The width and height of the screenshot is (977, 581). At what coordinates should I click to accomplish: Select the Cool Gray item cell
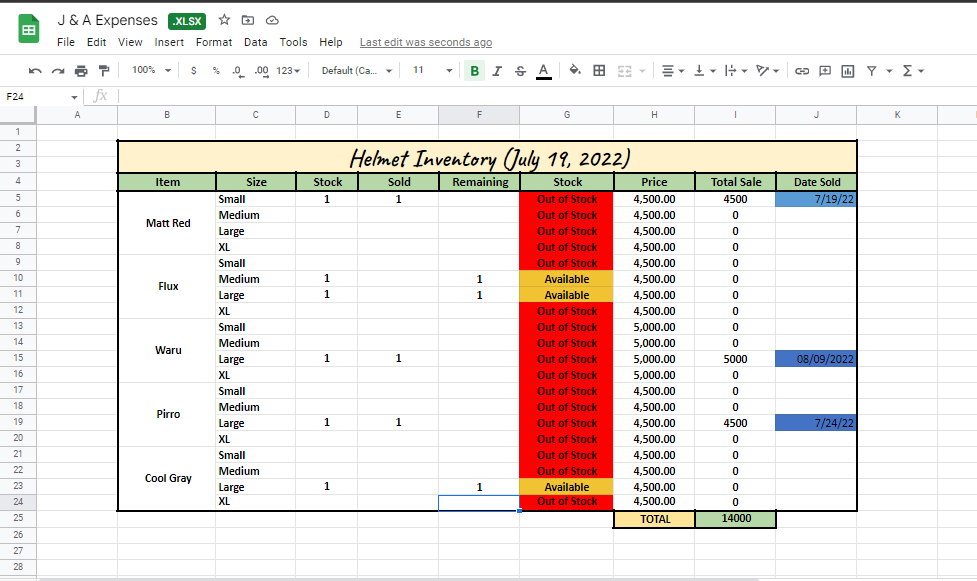(167, 478)
